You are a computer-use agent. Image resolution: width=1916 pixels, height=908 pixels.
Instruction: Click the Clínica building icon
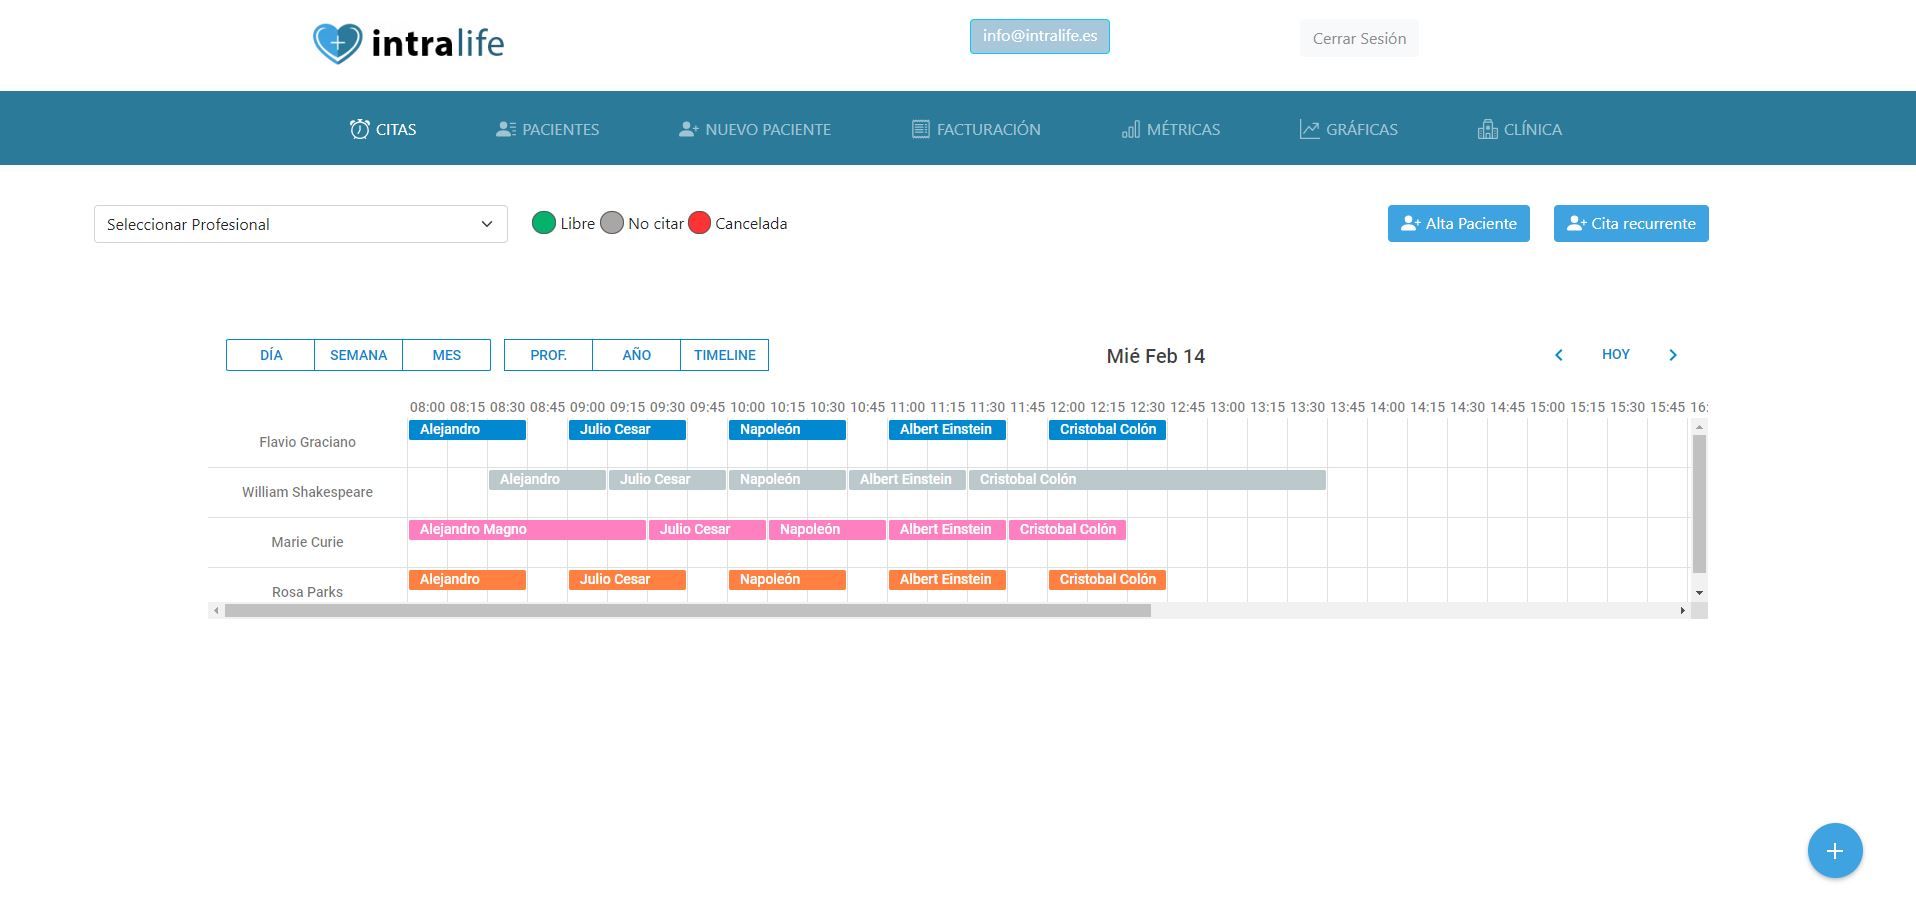coord(1487,129)
